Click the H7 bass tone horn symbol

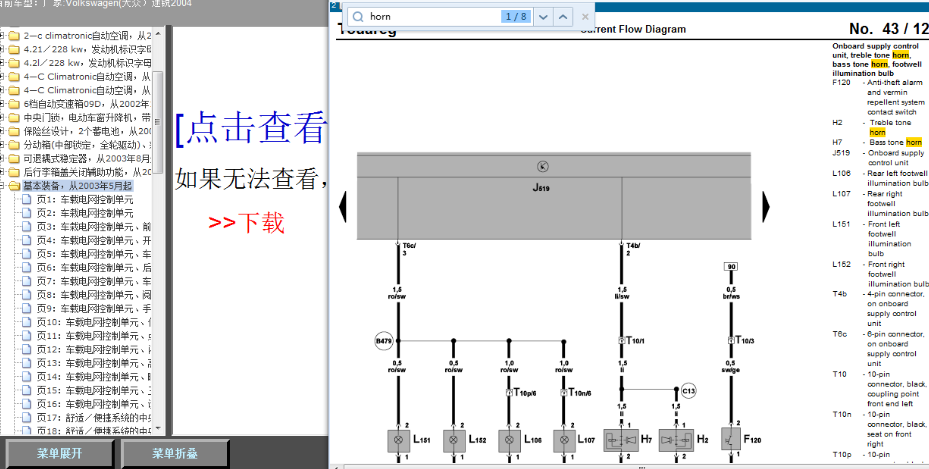621,440
